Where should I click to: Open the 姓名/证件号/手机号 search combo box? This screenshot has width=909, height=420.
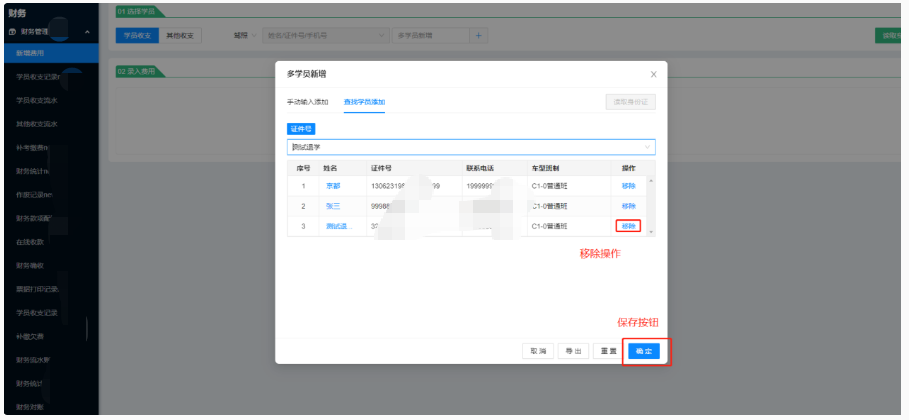pos(326,35)
